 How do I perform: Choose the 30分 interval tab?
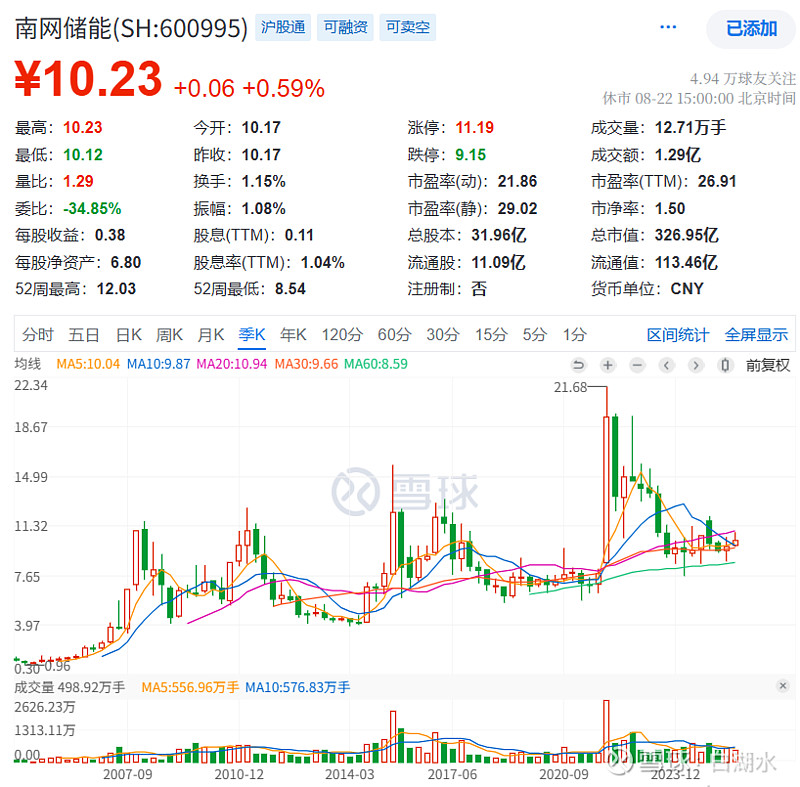point(443,335)
